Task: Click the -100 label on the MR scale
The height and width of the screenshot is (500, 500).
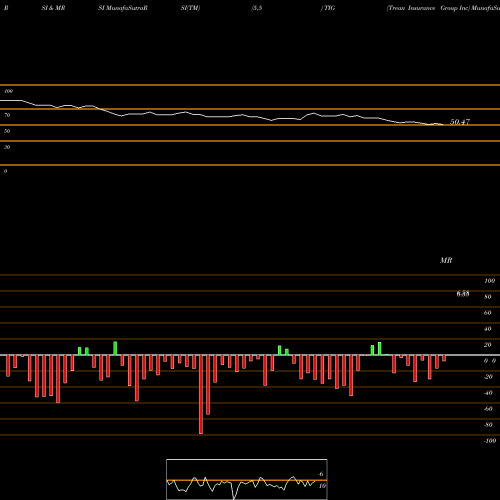Action: coord(490,441)
